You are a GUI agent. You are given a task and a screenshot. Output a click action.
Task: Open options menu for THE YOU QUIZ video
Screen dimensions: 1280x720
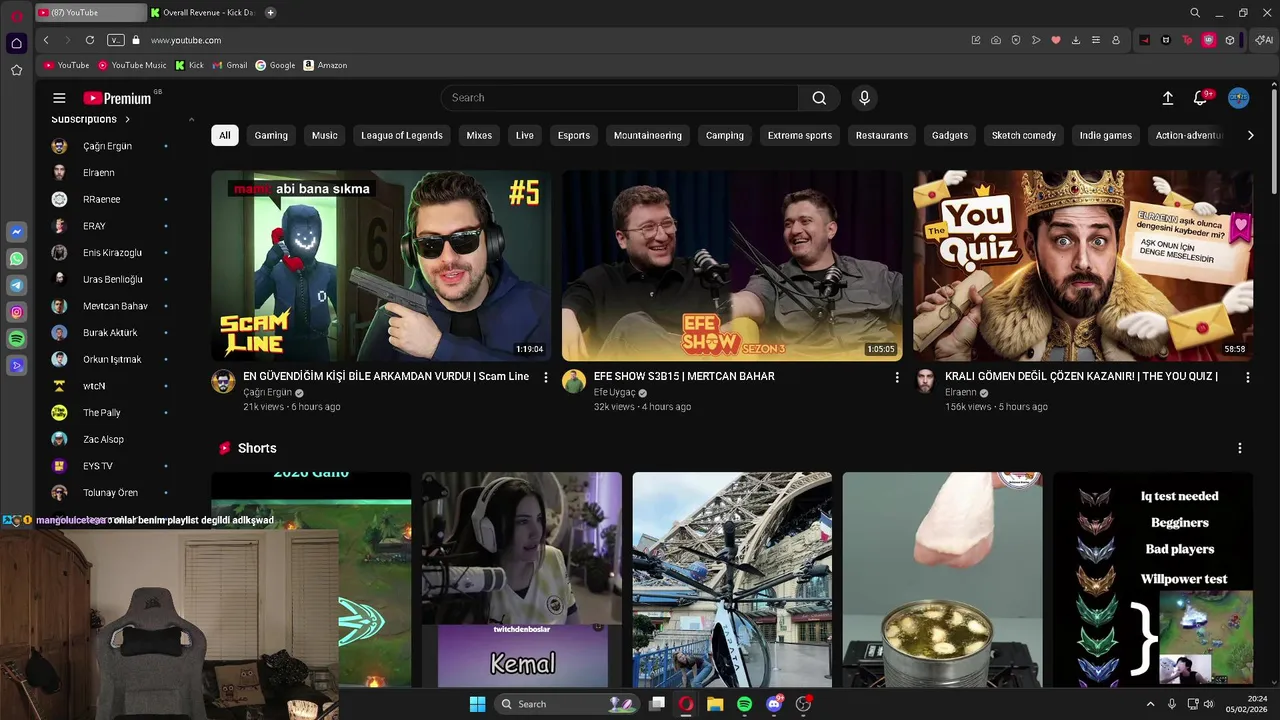click(x=1247, y=377)
